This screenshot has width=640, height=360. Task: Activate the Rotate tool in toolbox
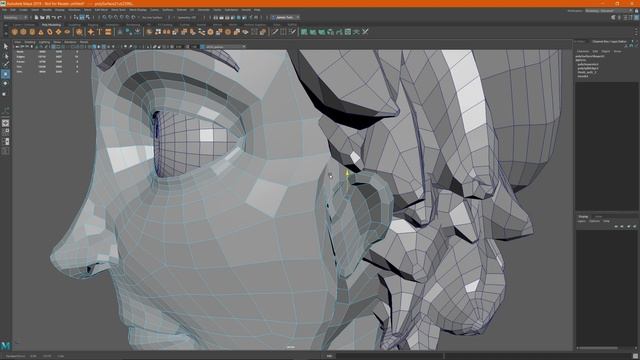(x=5, y=83)
